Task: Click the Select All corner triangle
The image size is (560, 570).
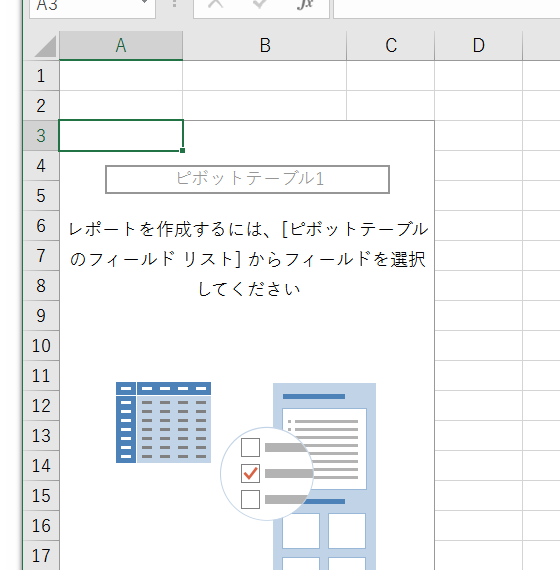Action: click(46, 46)
